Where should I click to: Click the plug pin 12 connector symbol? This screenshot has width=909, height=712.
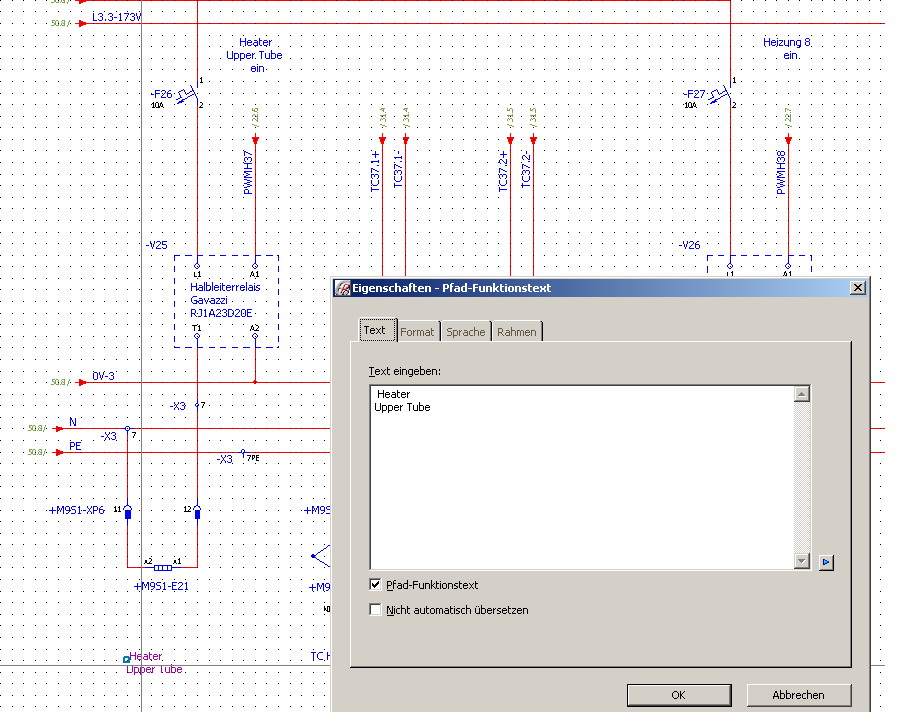click(197, 511)
